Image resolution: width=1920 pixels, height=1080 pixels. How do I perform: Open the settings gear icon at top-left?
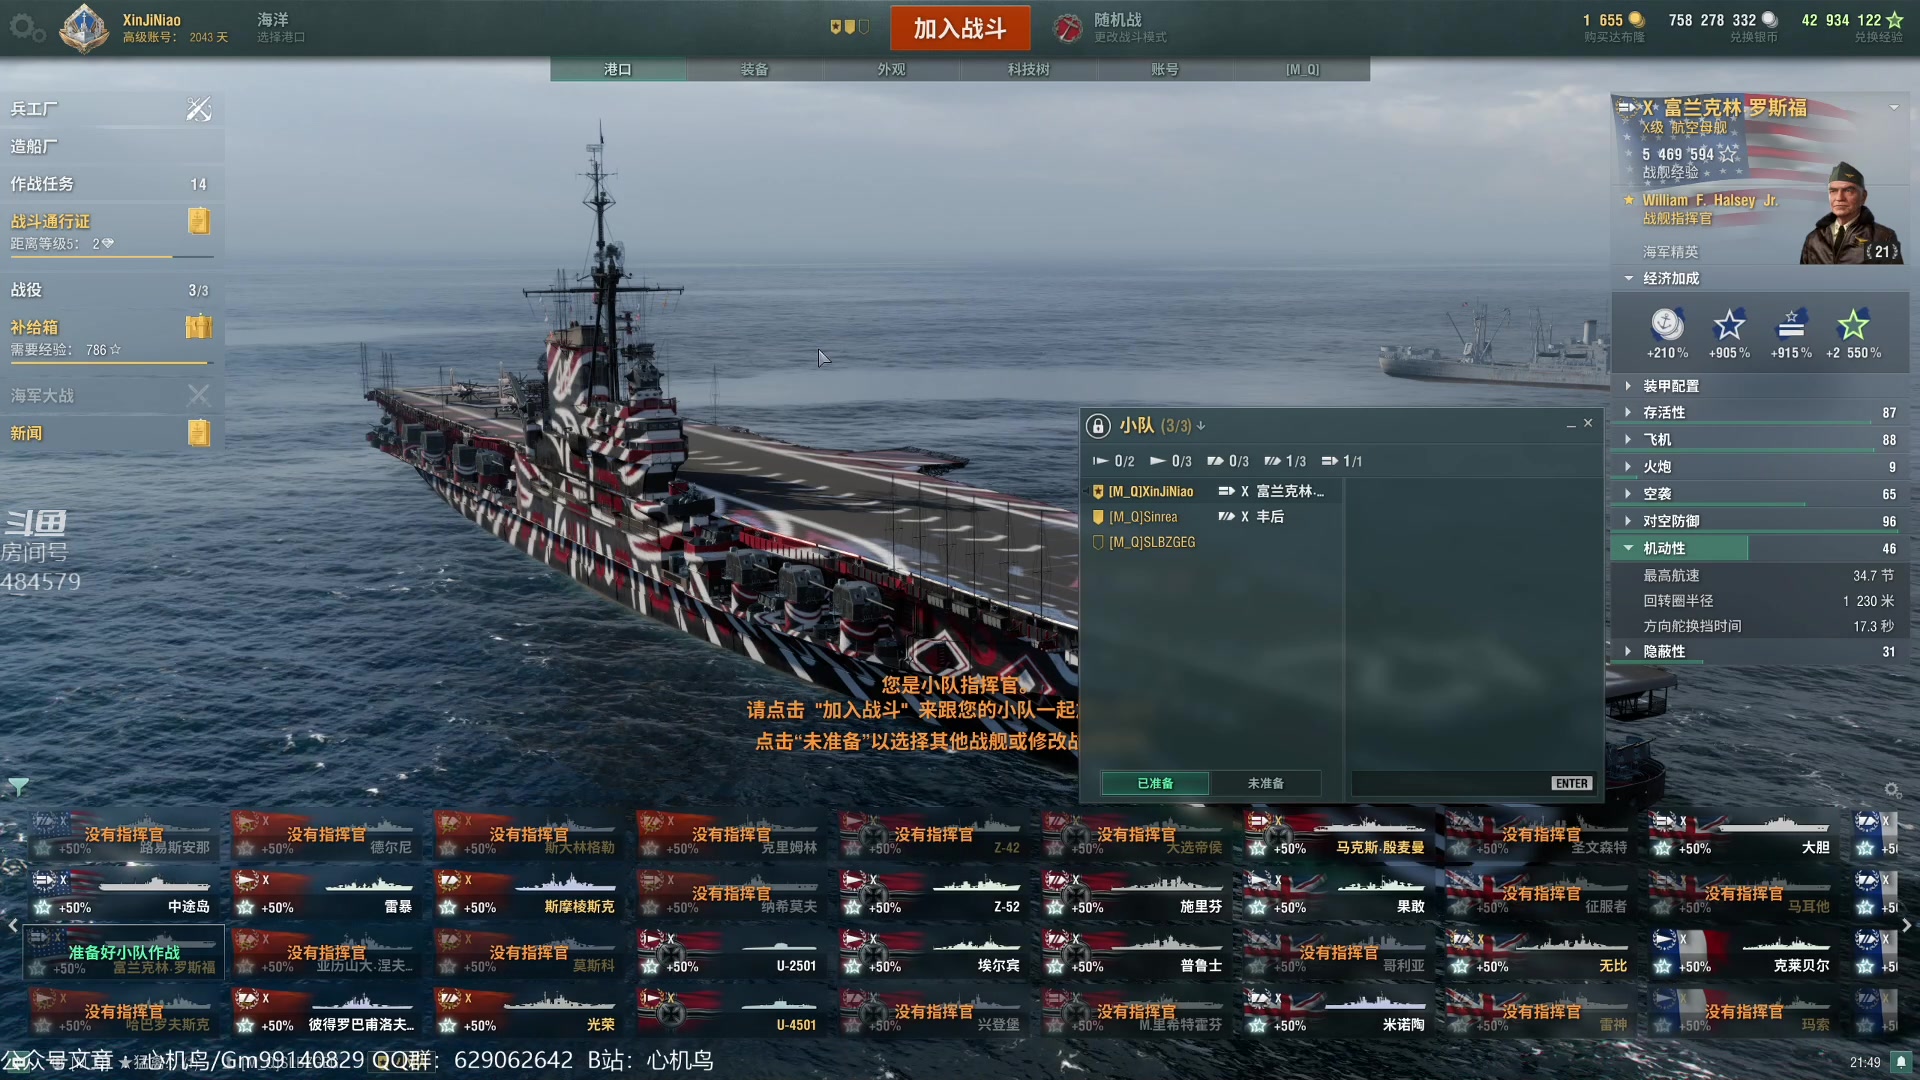click(x=27, y=28)
